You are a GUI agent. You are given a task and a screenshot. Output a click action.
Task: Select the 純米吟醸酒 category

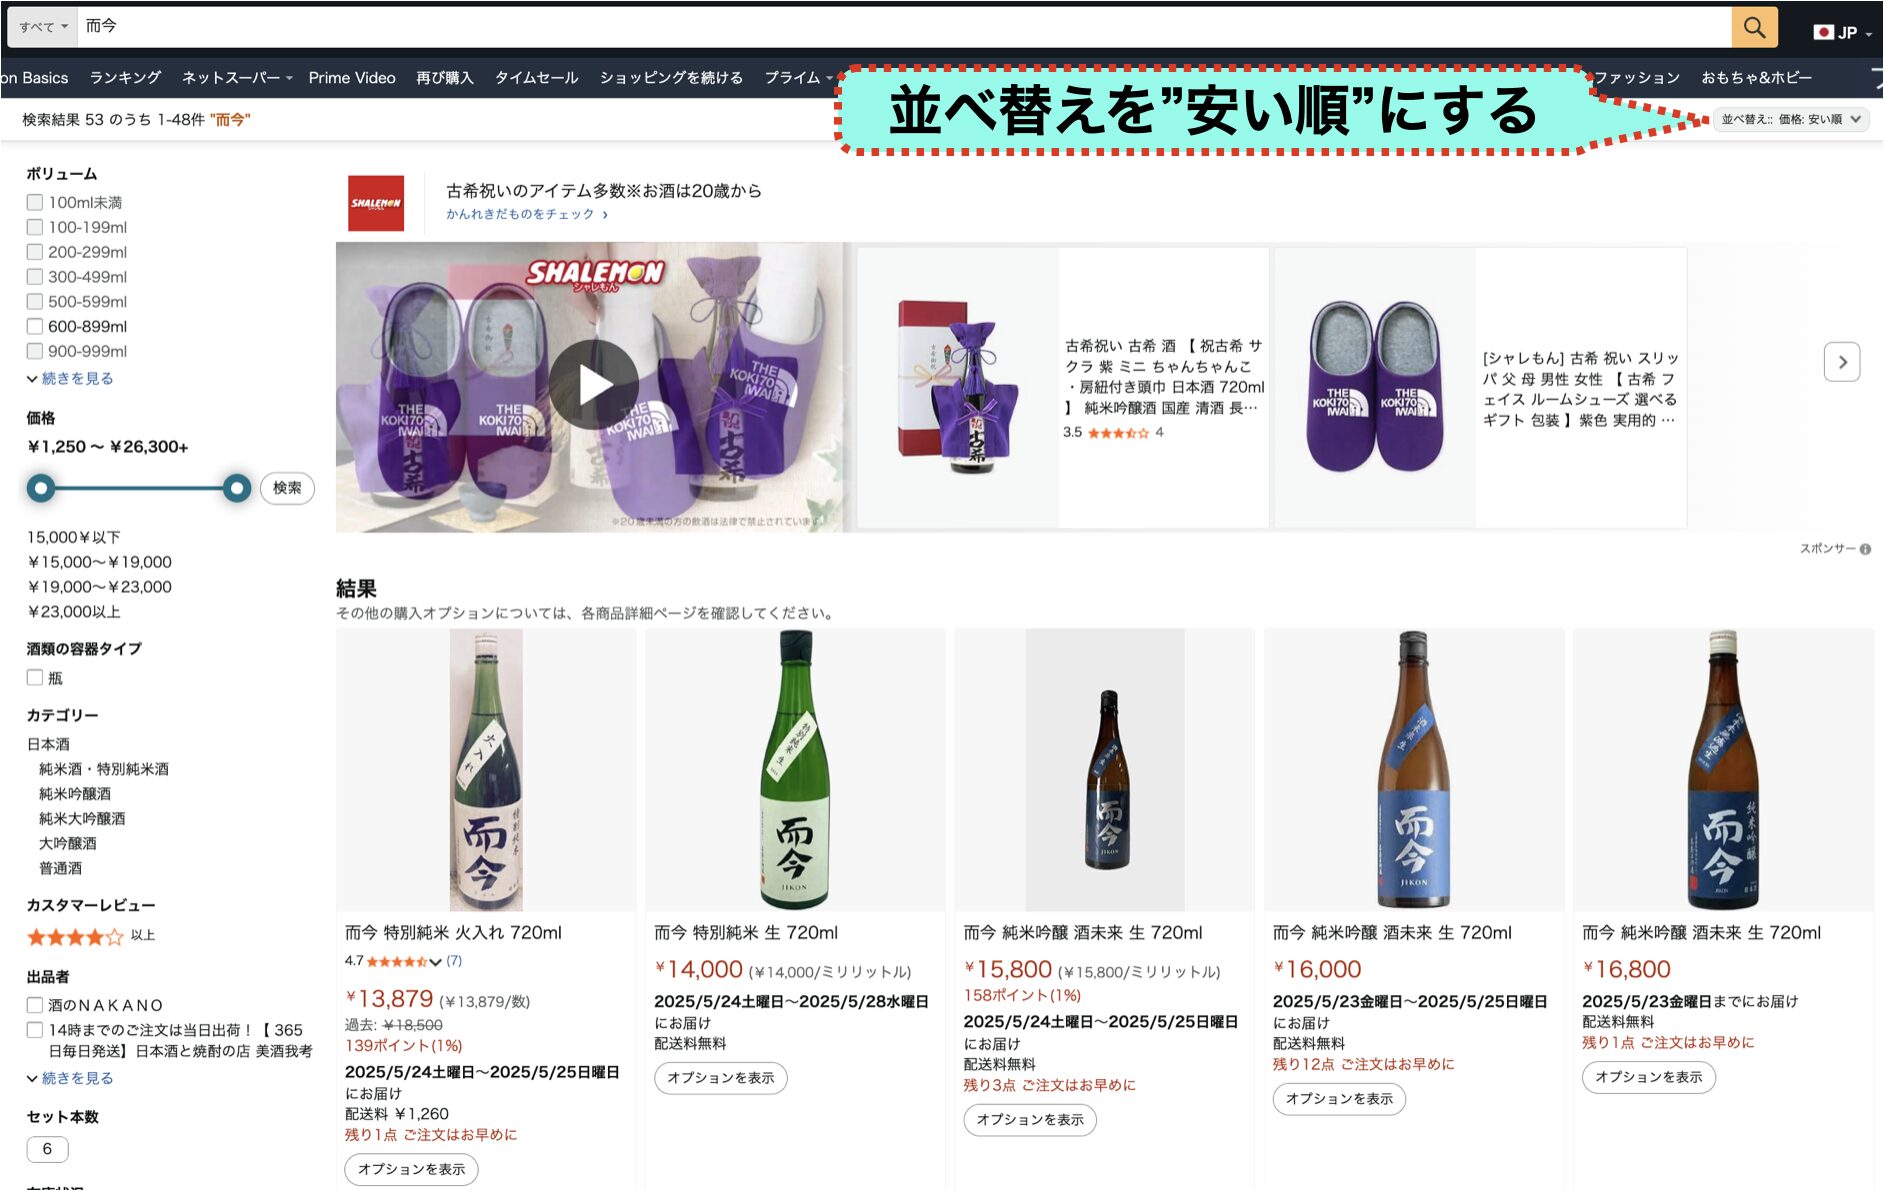pos(75,794)
